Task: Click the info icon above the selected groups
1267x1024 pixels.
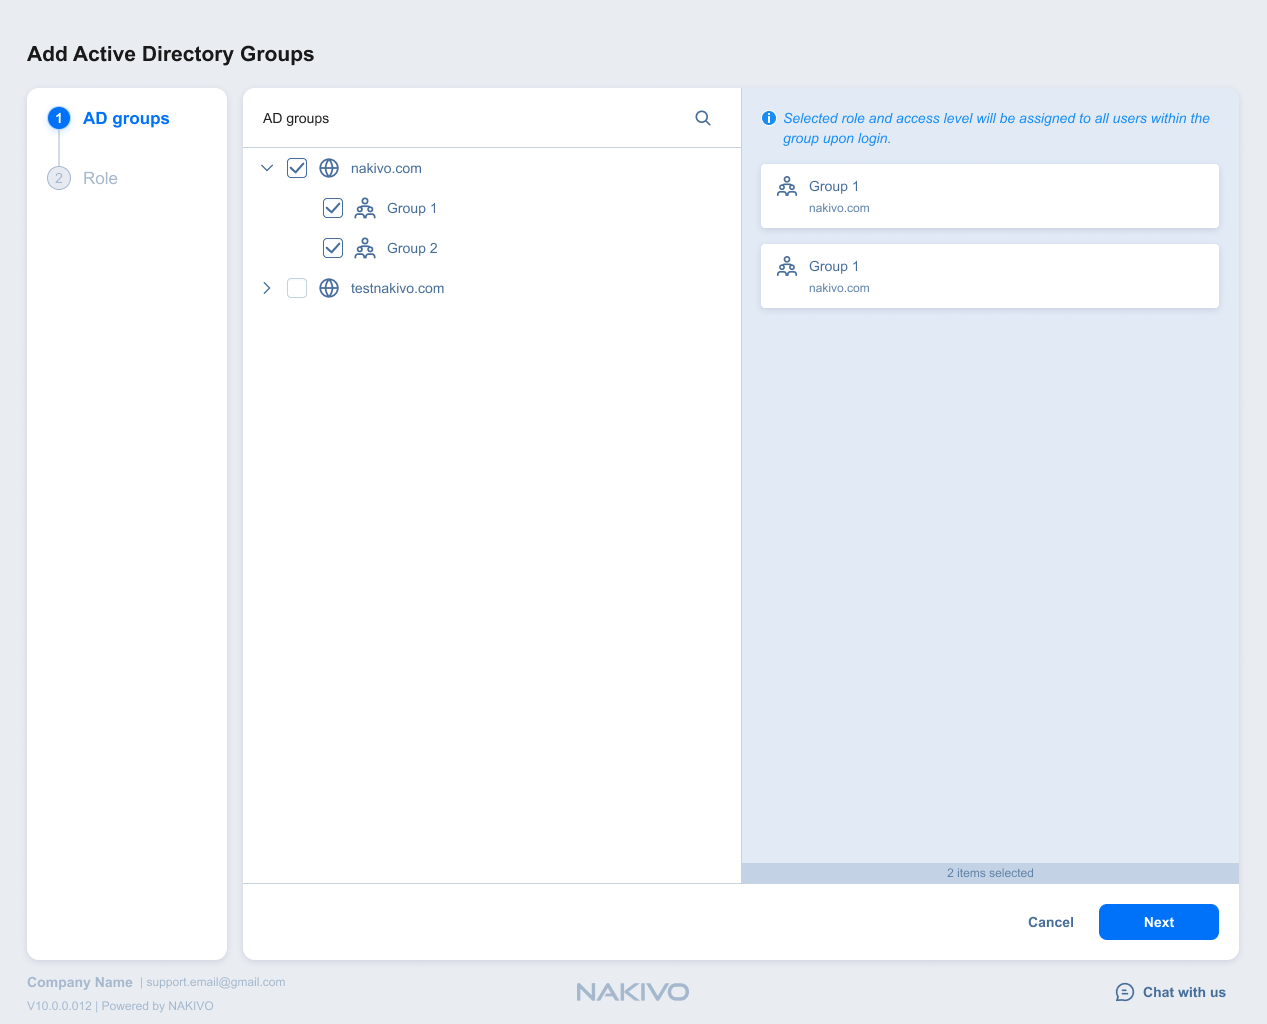Action: tap(768, 118)
